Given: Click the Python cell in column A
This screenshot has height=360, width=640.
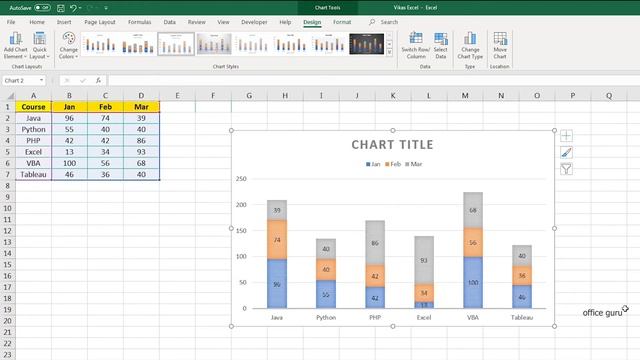Looking at the screenshot, I should [x=33, y=129].
